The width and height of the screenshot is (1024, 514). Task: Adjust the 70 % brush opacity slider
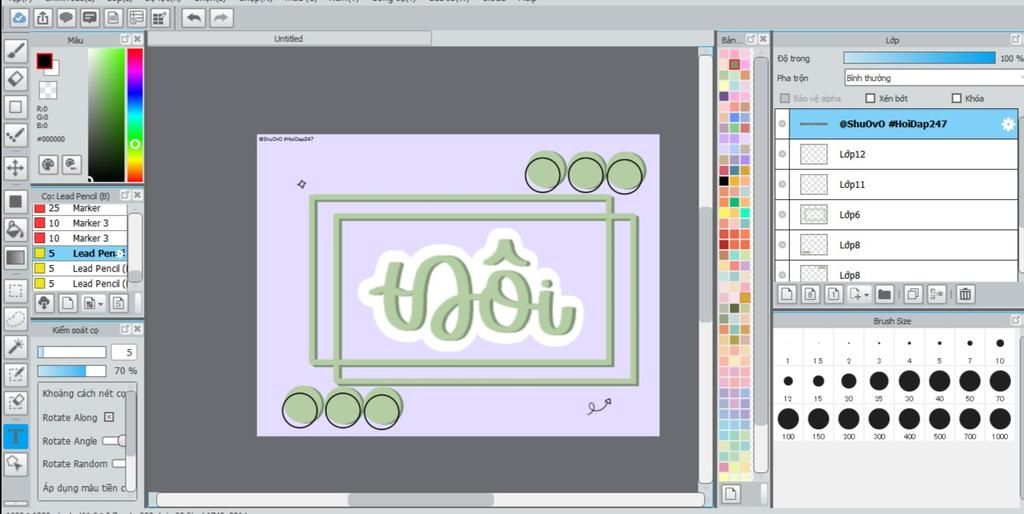(x=72, y=371)
